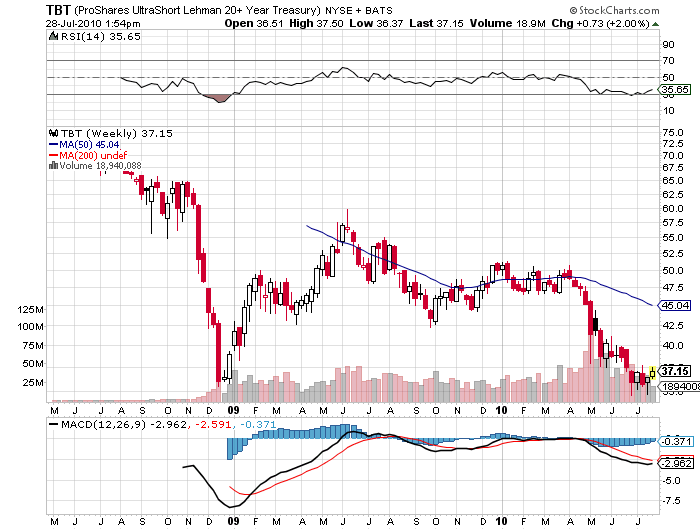
Task: Click the 50M volume axis label
Action: coord(33,364)
